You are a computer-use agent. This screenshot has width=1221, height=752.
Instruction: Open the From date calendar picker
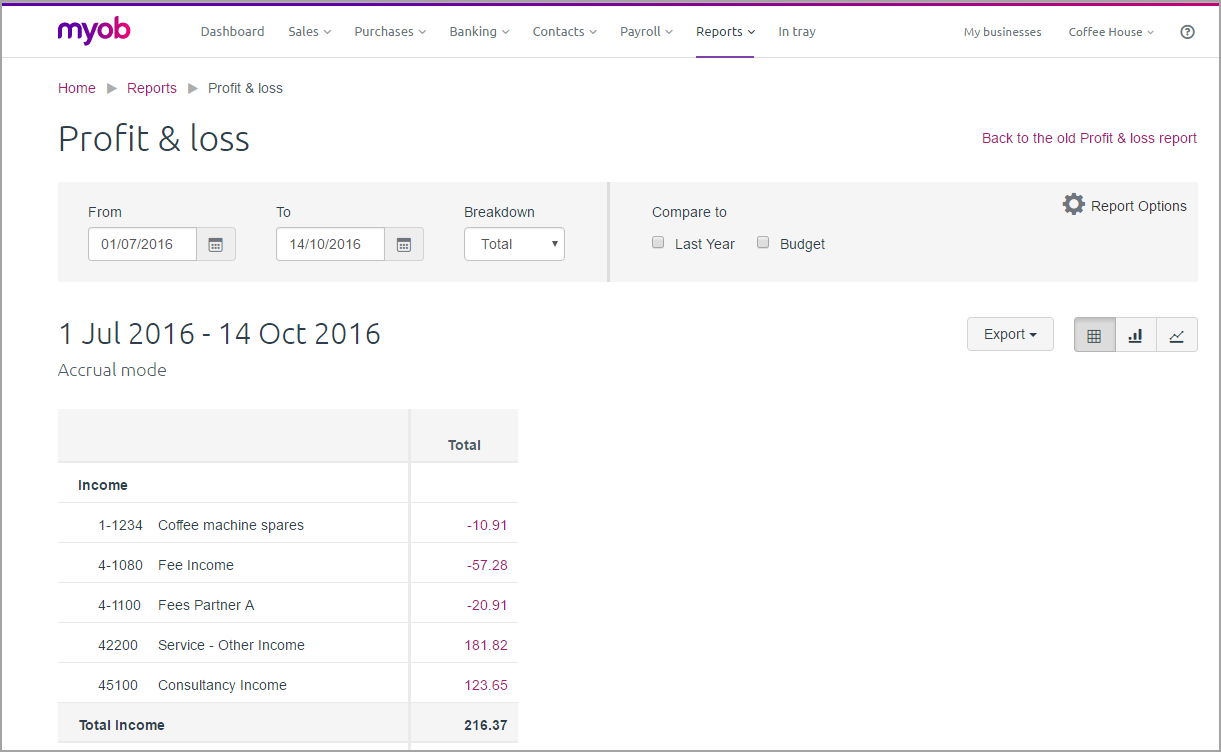click(x=216, y=243)
